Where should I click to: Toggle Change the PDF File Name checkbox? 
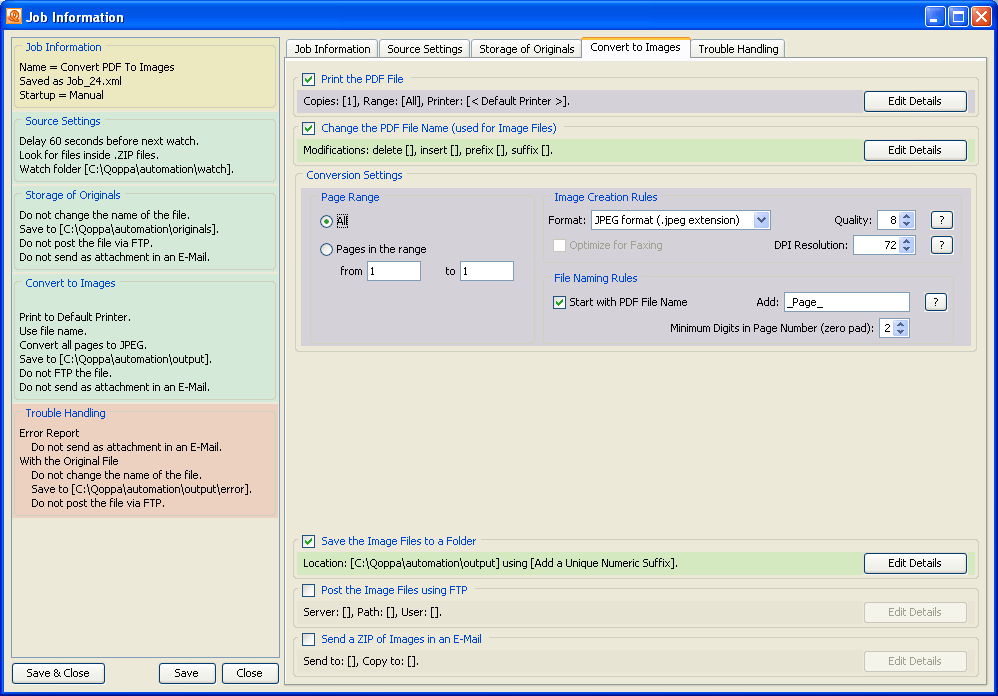[309, 129]
